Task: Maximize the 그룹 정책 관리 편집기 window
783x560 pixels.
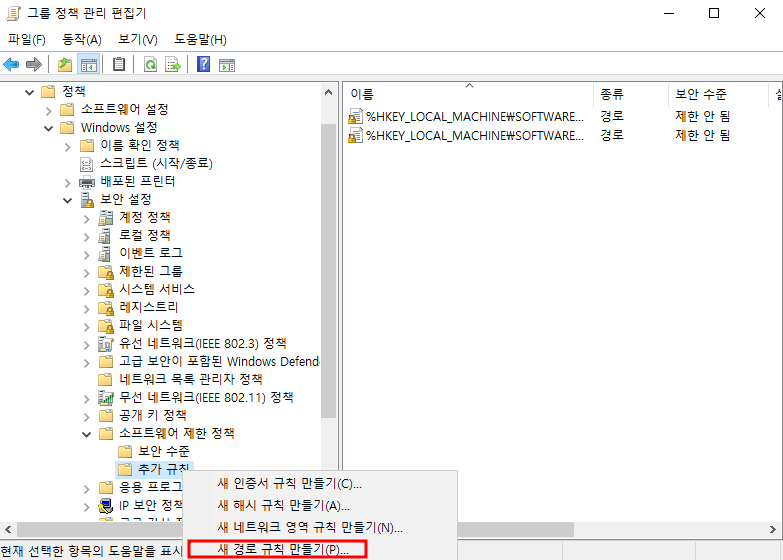Action: pos(714,13)
